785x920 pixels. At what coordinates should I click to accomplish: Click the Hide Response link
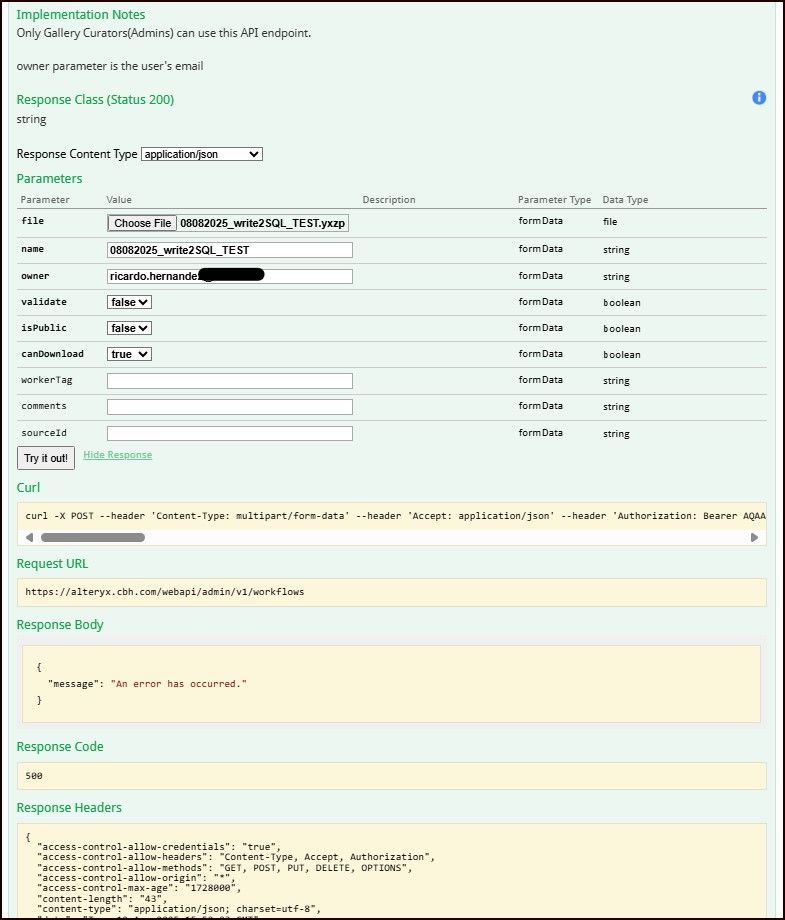(x=117, y=455)
